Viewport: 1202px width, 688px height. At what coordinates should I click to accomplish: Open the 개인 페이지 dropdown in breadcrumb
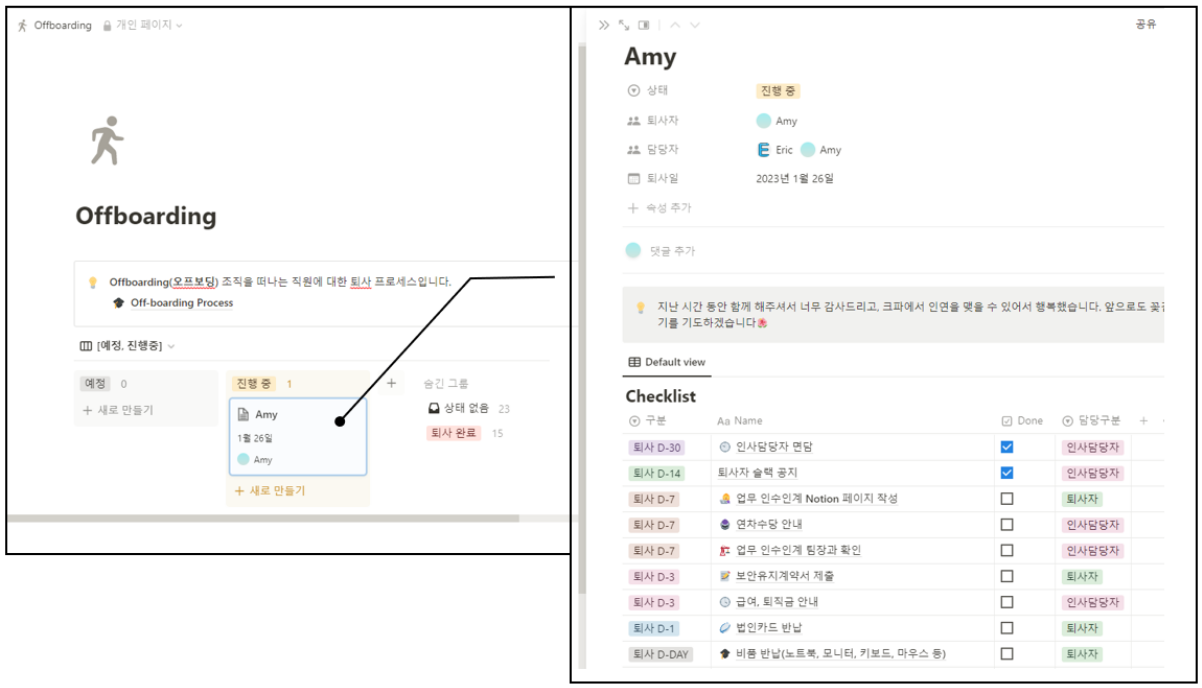(x=143, y=25)
